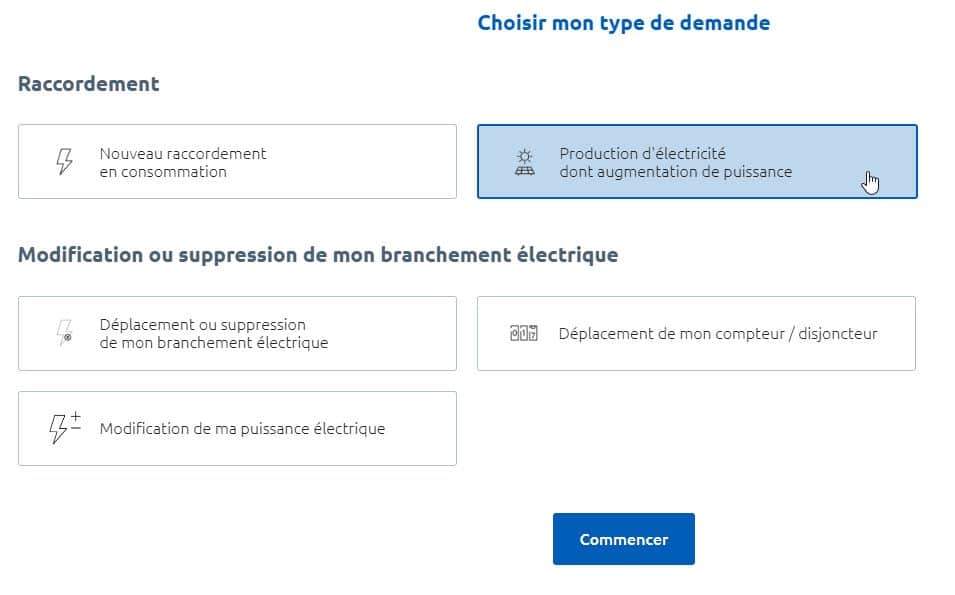Select 'Déplacement de mon compteur / disjoncteur' text

718,334
